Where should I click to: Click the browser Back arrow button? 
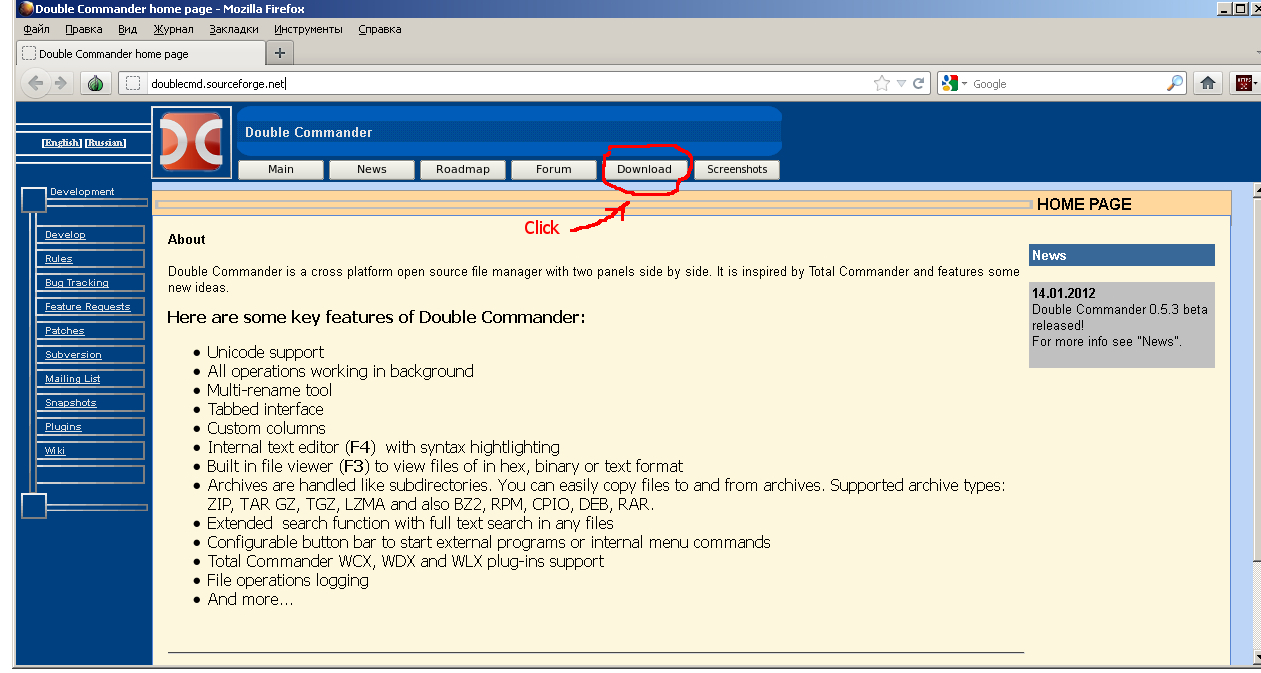(x=36, y=84)
